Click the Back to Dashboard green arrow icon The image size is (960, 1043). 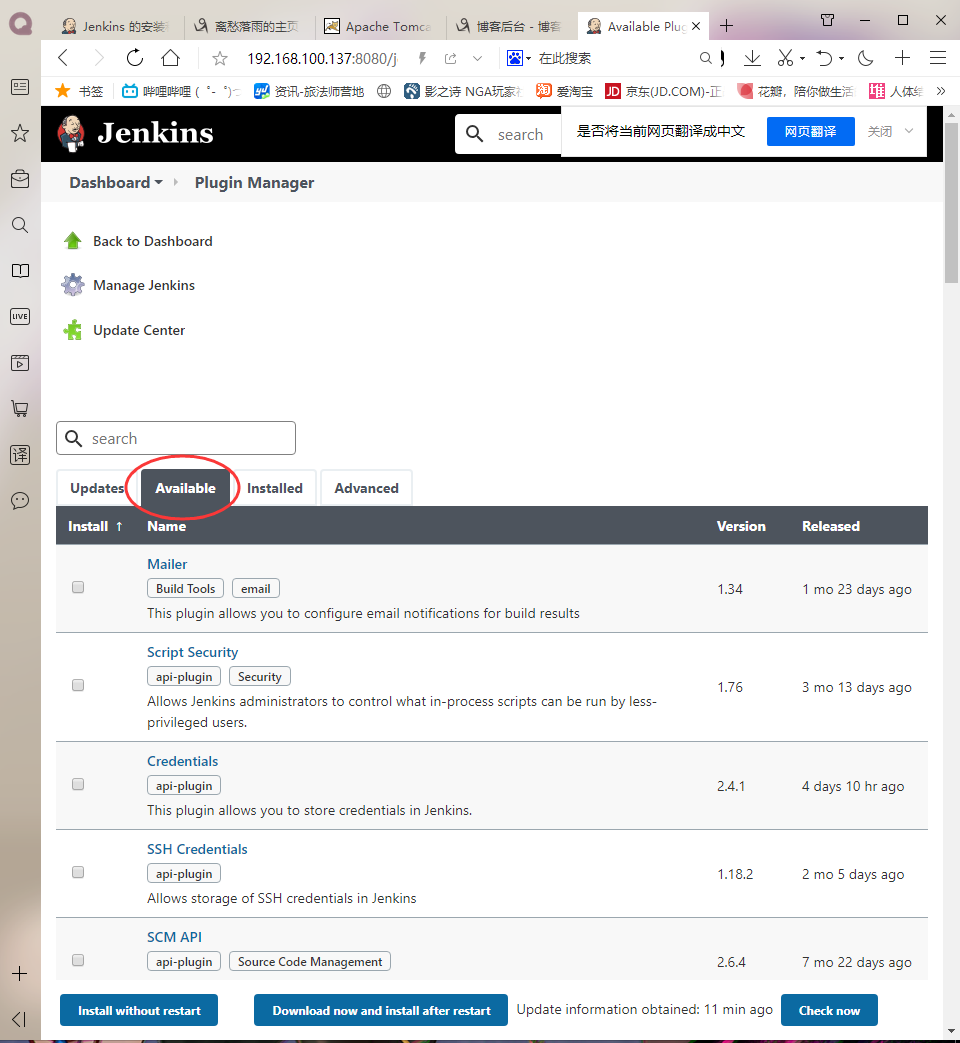73,241
